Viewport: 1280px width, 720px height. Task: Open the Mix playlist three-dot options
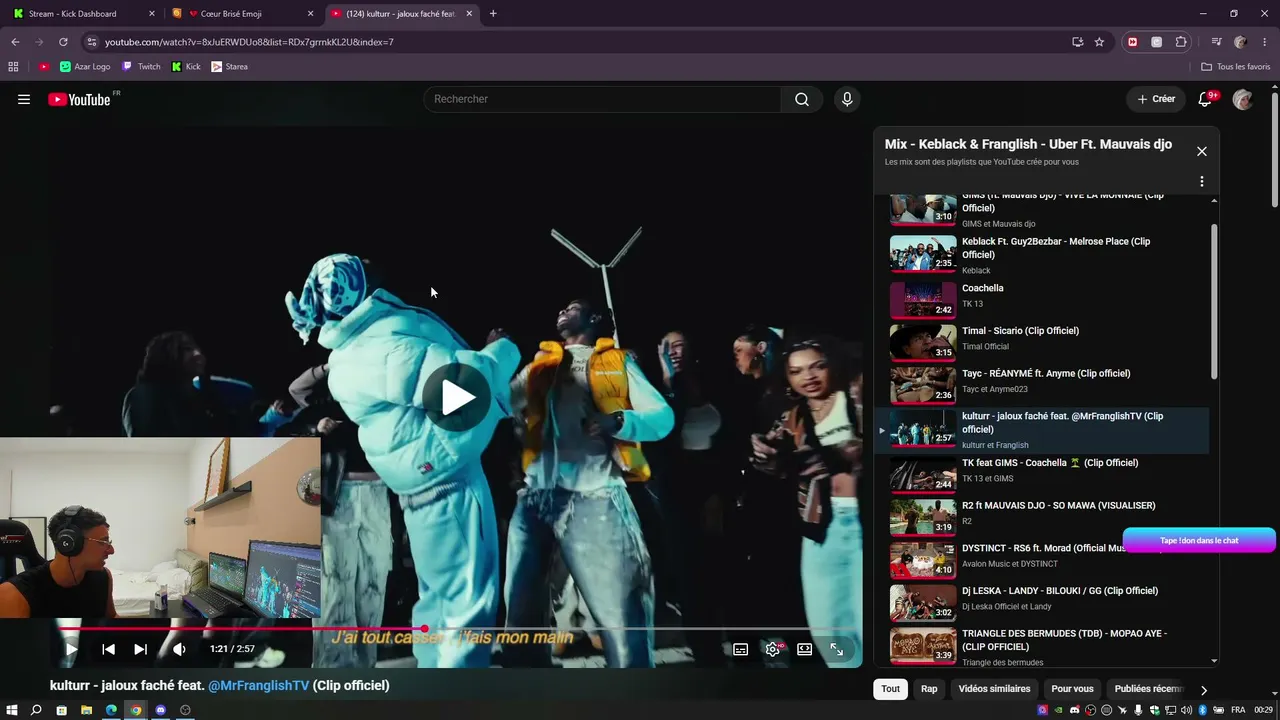pos(1202,182)
